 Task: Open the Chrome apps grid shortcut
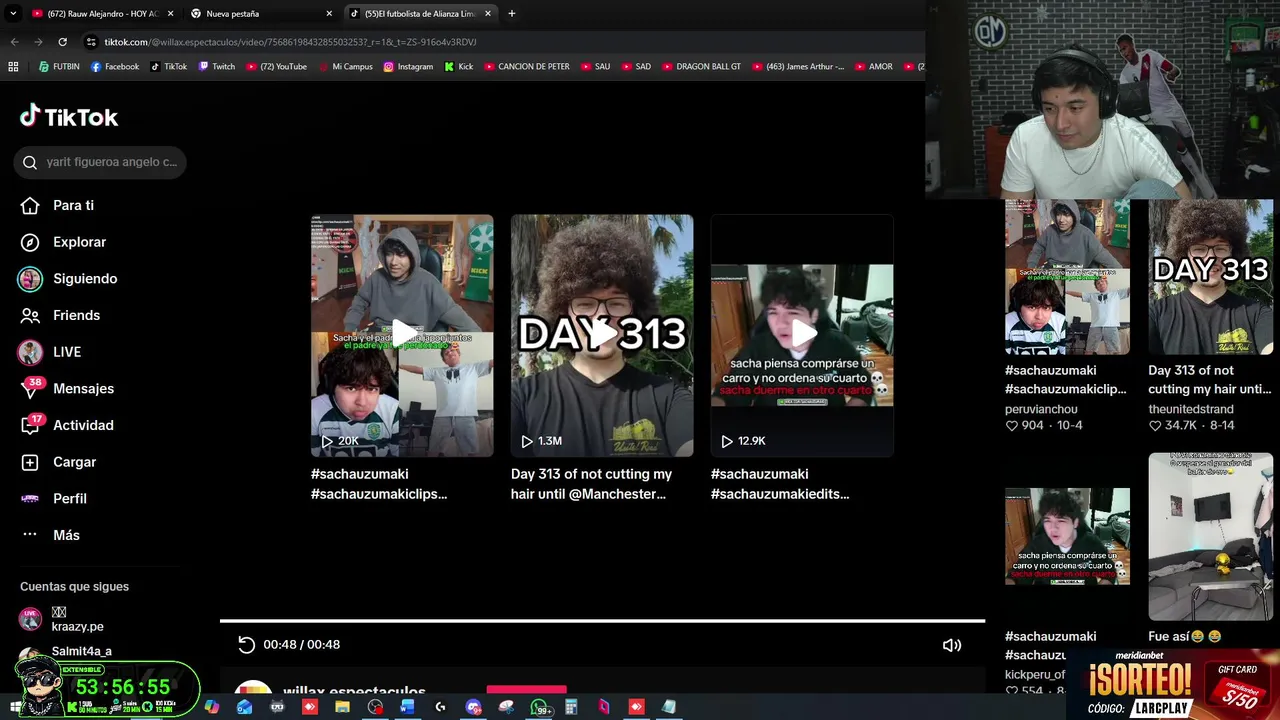tap(13, 67)
